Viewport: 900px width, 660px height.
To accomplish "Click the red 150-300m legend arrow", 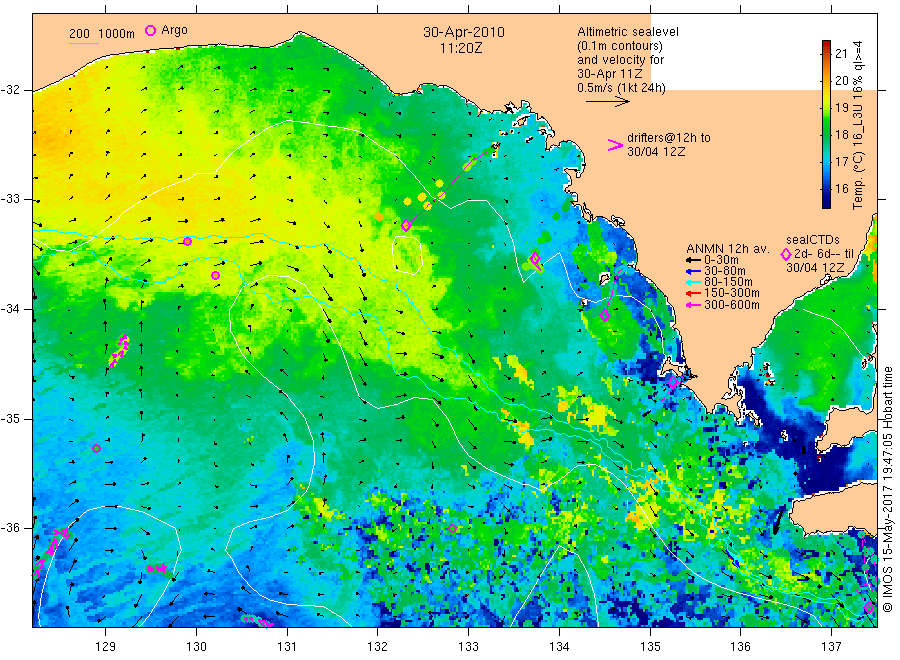I will 694,294.
